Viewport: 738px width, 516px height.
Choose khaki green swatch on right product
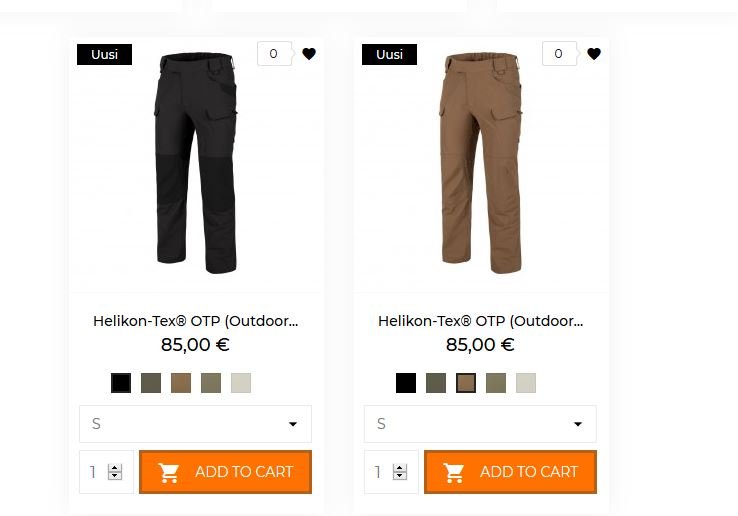(x=496, y=383)
